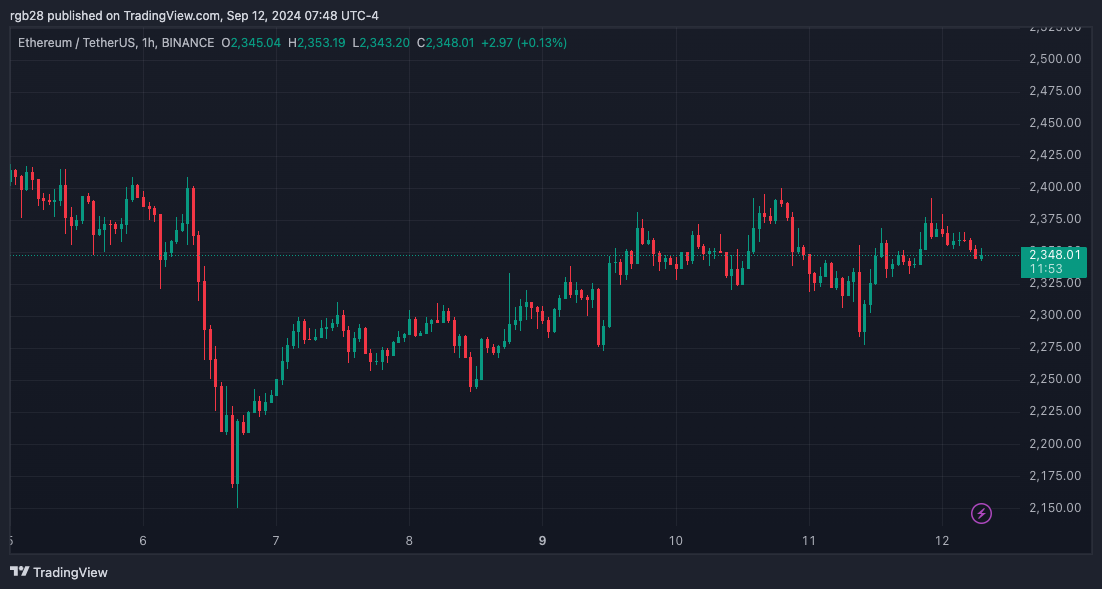This screenshot has width=1102, height=589.
Task: Select the Ethereum / TetherUS symbol name
Action: (x=78, y=43)
